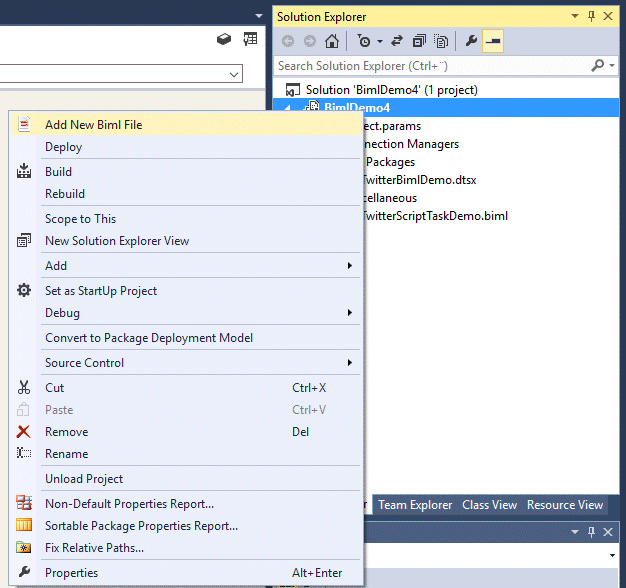
Task: Click the Show All Files toolbar icon
Action: point(441,41)
